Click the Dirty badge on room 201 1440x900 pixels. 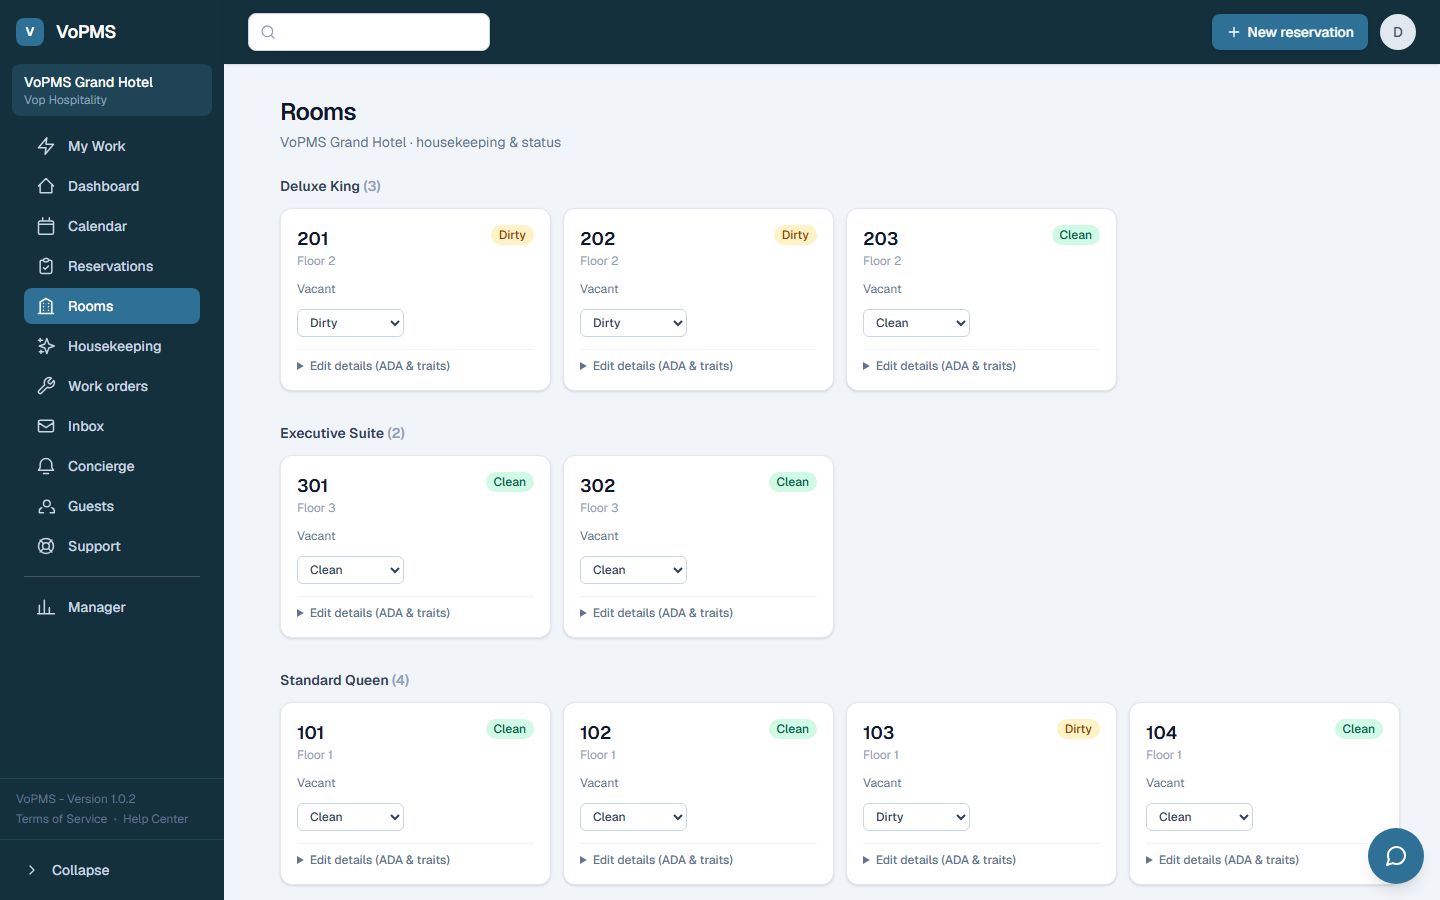click(x=512, y=235)
